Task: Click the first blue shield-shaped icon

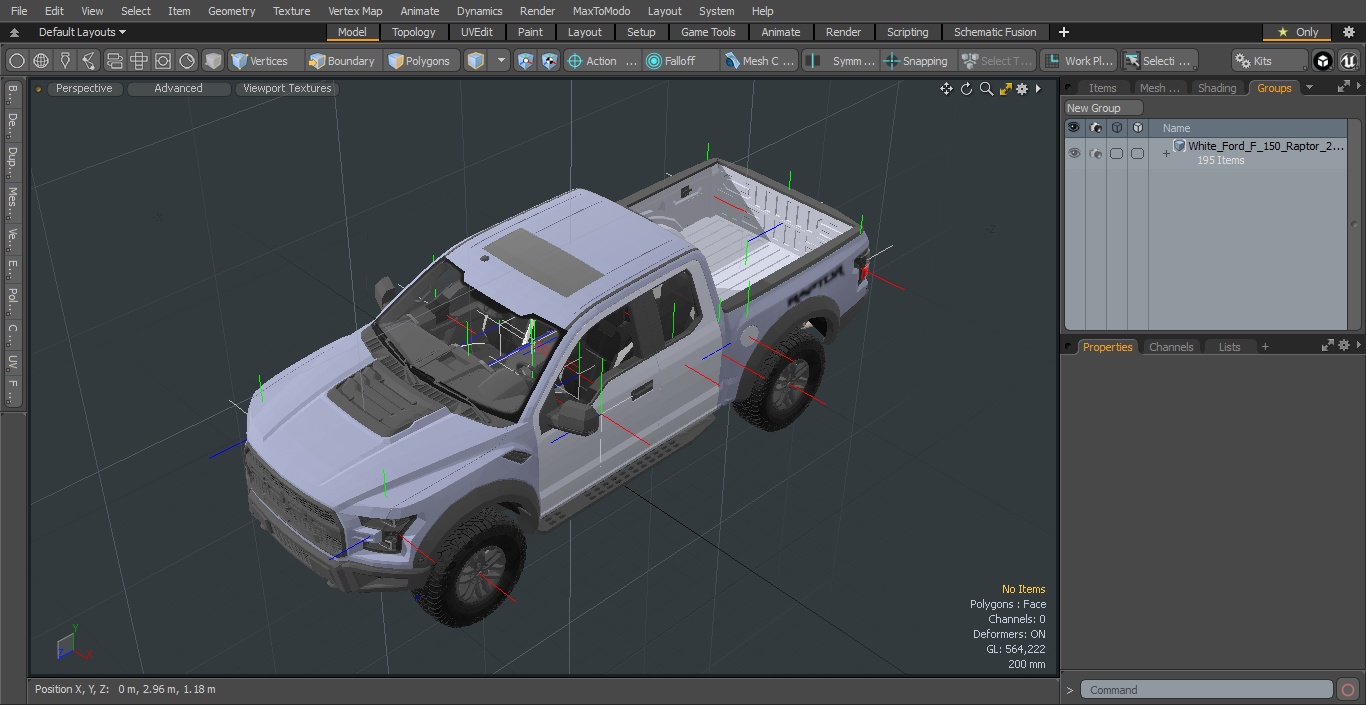Action: [x=526, y=61]
